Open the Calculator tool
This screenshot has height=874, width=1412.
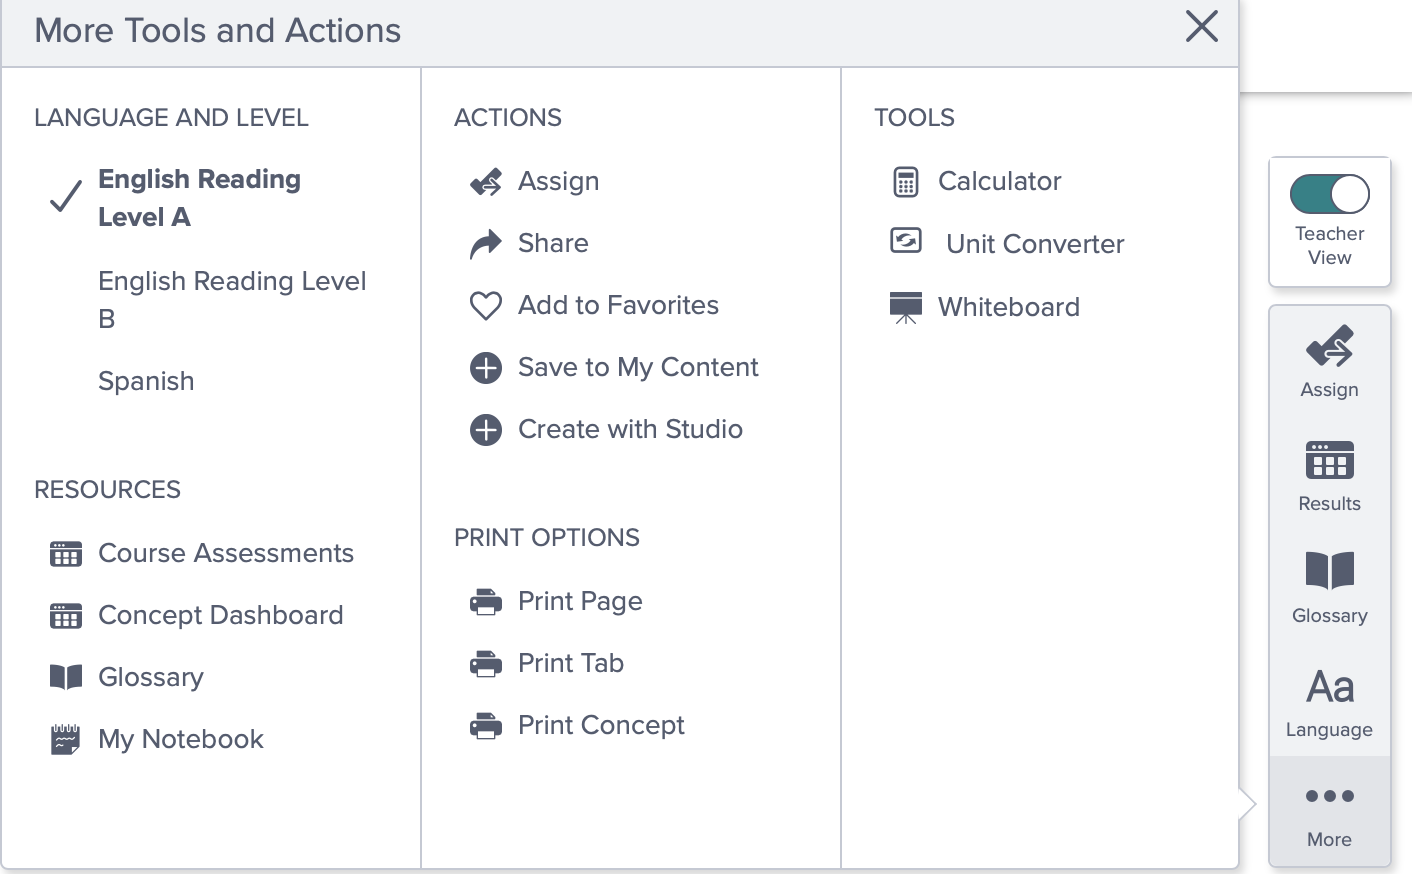click(975, 181)
